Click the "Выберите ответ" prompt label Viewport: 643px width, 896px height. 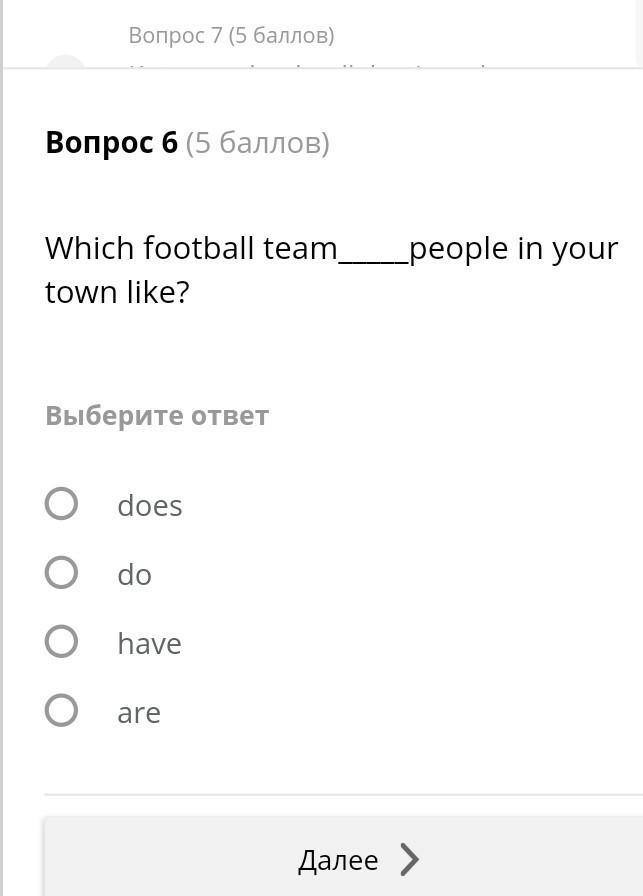tap(157, 416)
